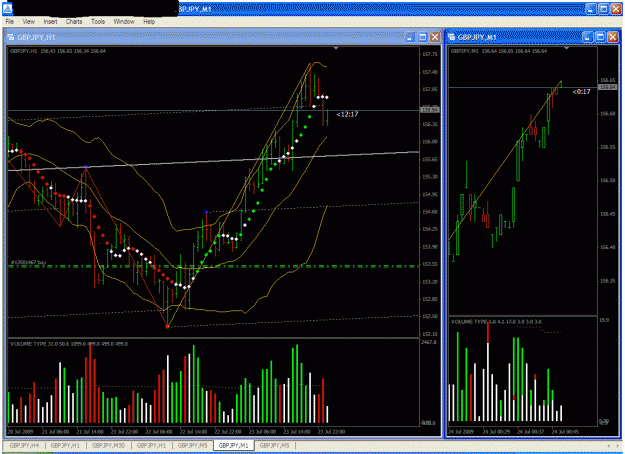Viewport: 625px width, 454px height.
Task: Click the GBPJPY,M1 OHLC header text
Action: coord(499,51)
